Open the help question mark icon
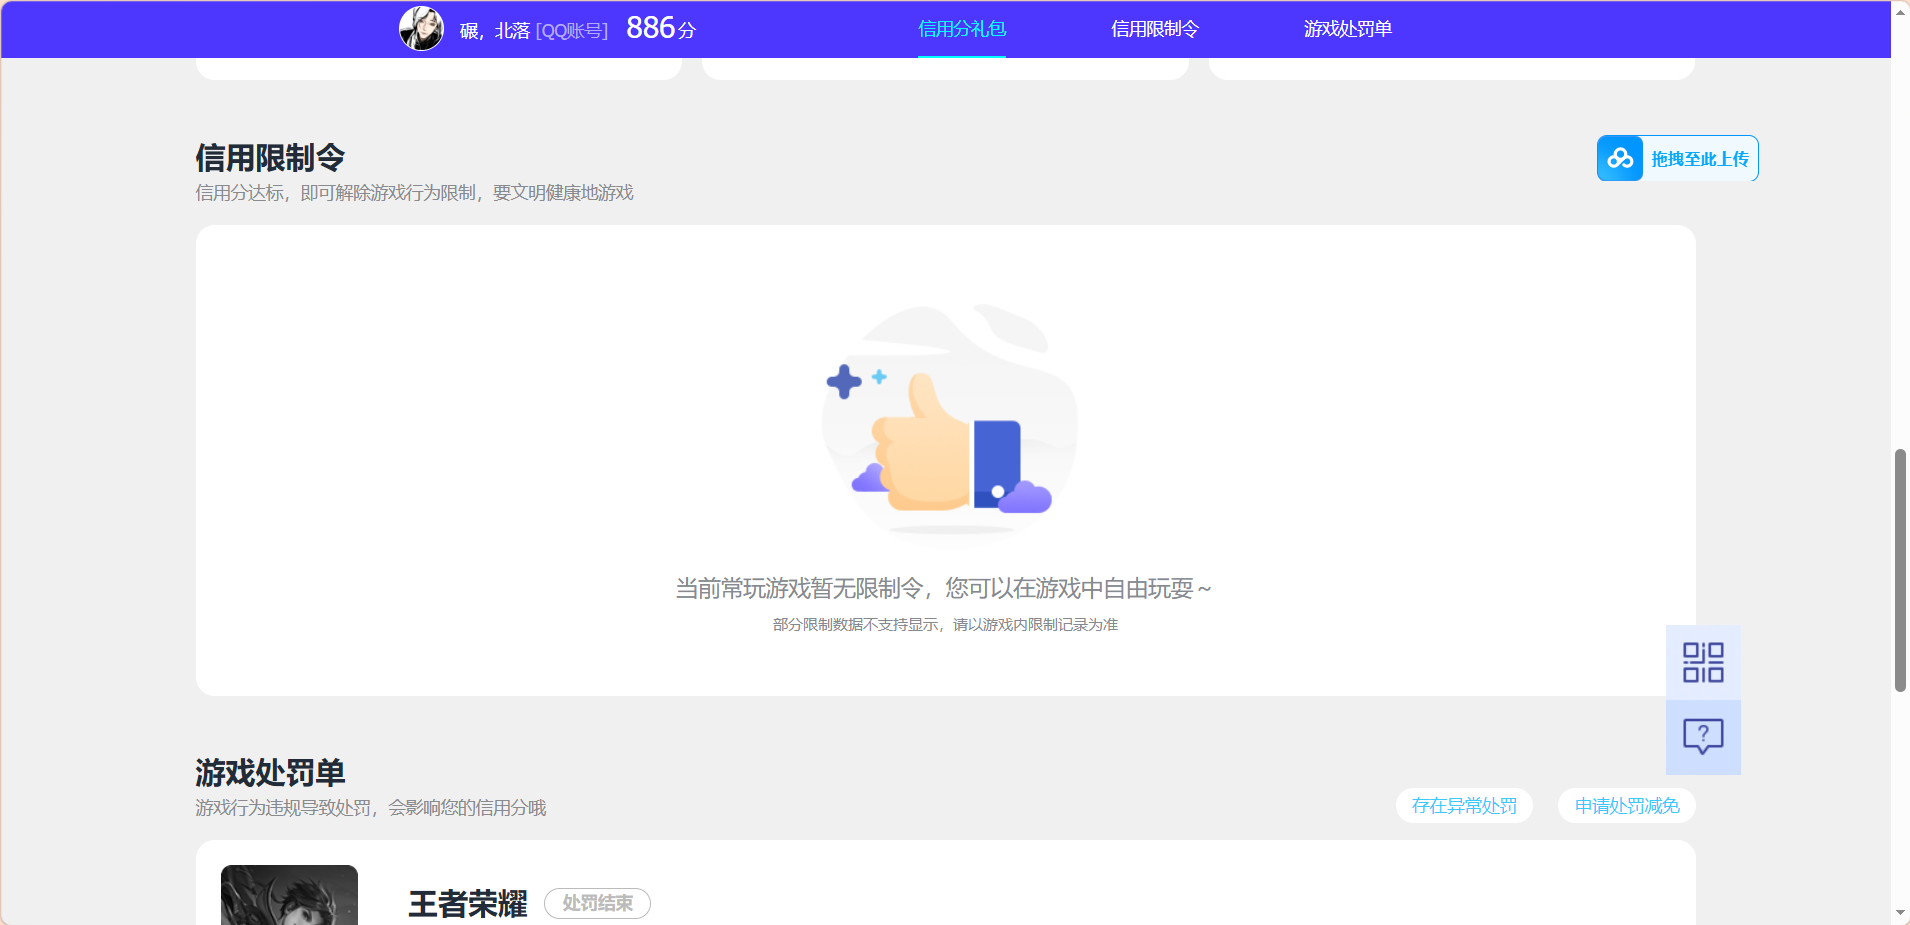1910x925 pixels. tap(1702, 737)
